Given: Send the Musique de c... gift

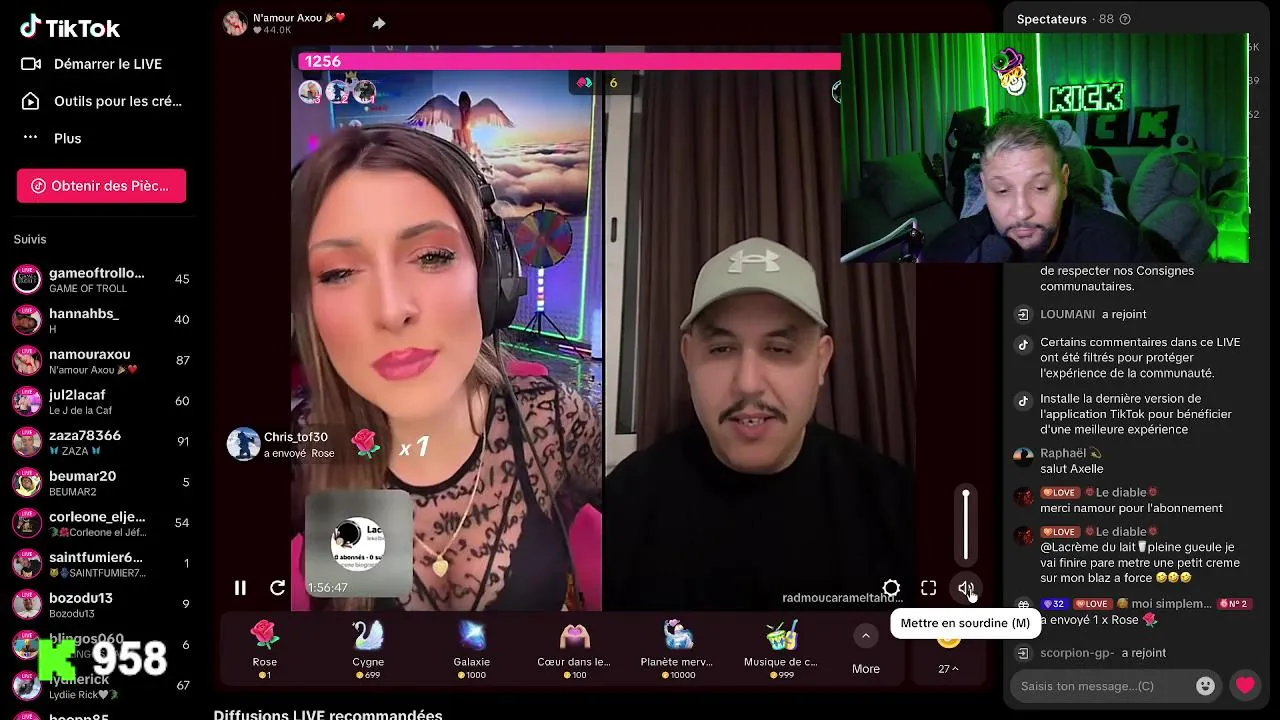Looking at the screenshot, I should (781, 648).
